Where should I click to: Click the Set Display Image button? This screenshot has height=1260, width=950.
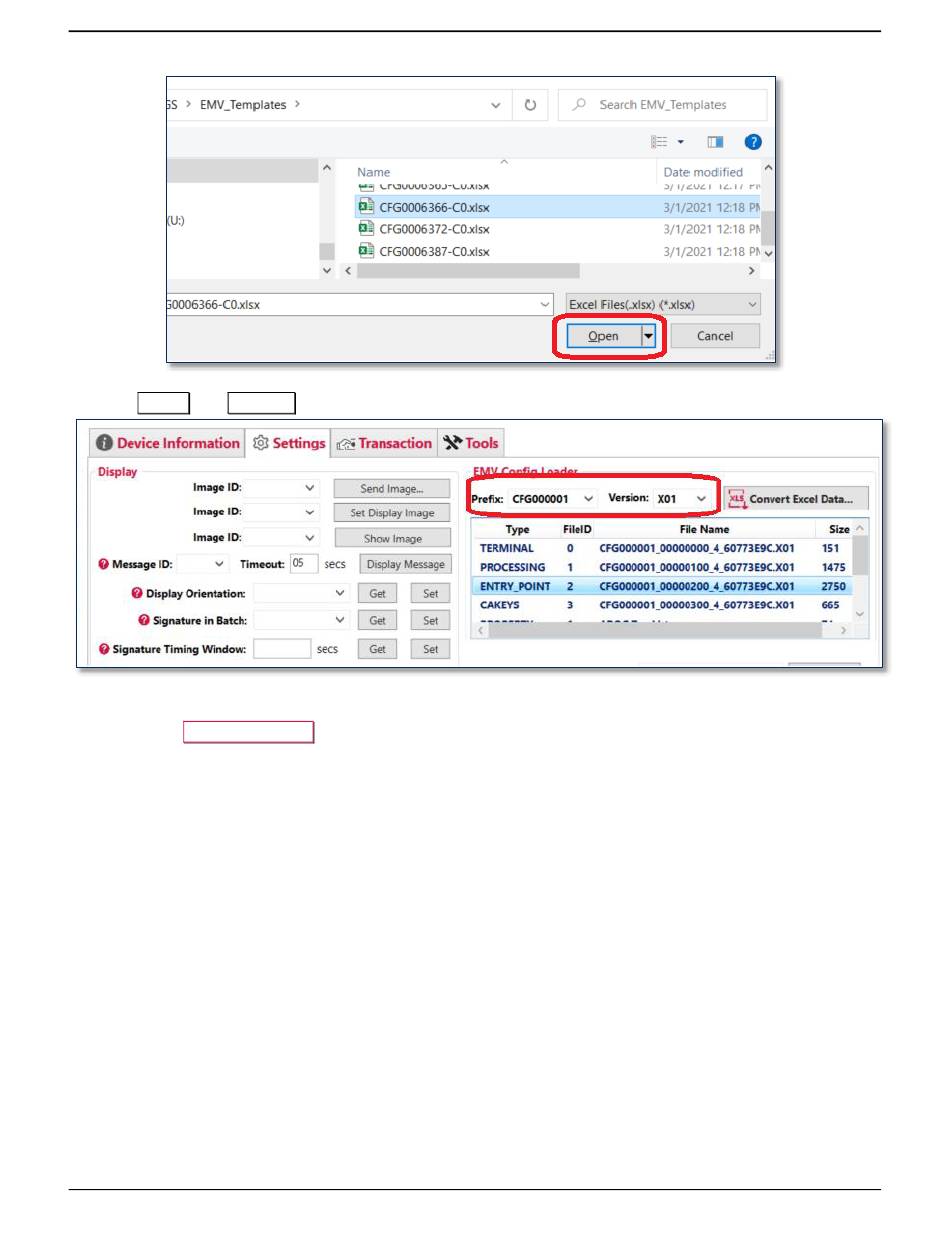[392, 513]
